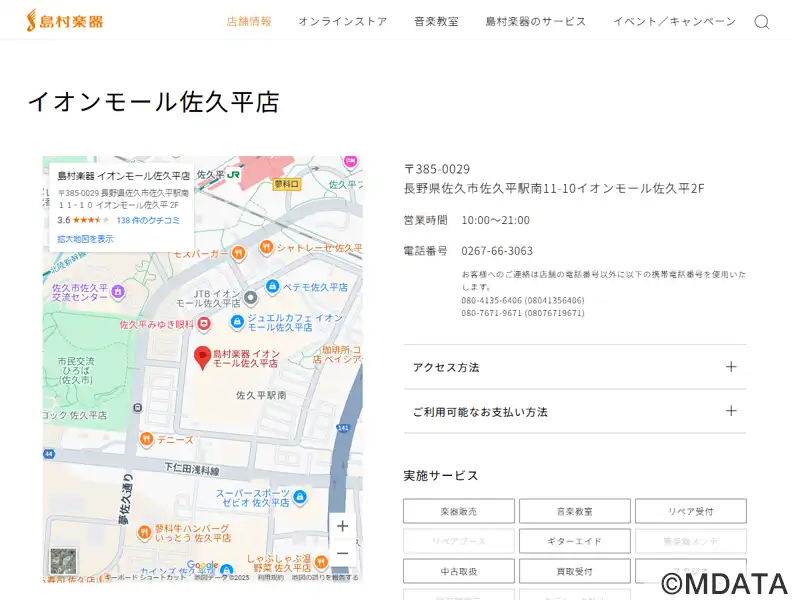The width and height of the screenshot is (800, 600).
Task: Click the 音楽教室 service button
Action: coord(574,511)
